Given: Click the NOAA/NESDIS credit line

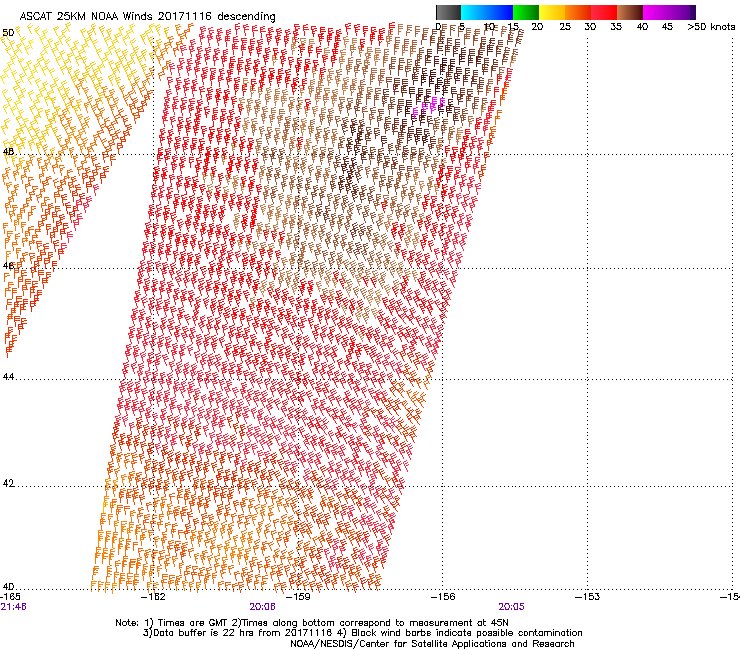Looking at the screenshot, I should click(x=432, y=644).
